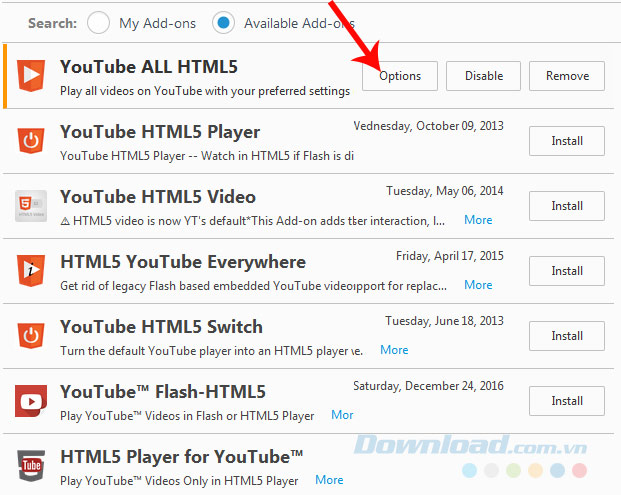Click description 'Play YouTube™ Videos in Flash or HTML5'
Image resolution: width=621 pixels, height=495 pixels.
coord(187,416)
